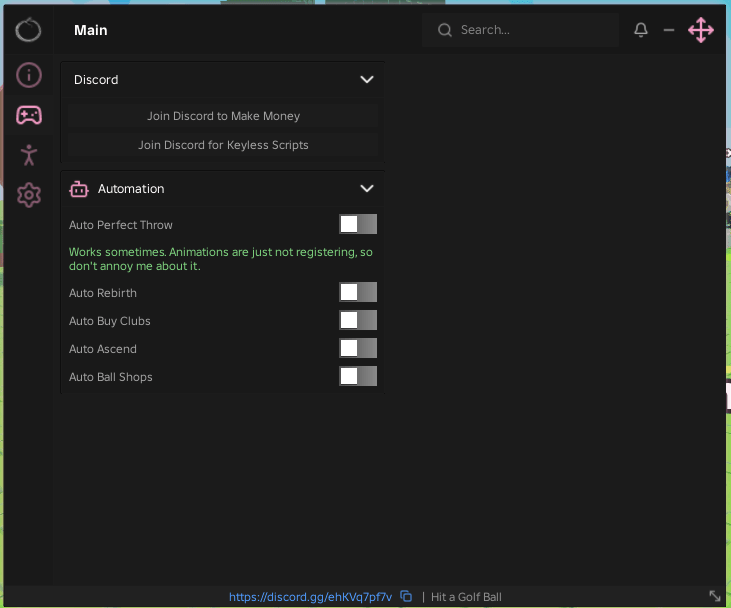Switch on Auto Ball Shops

tap(358, 376)
